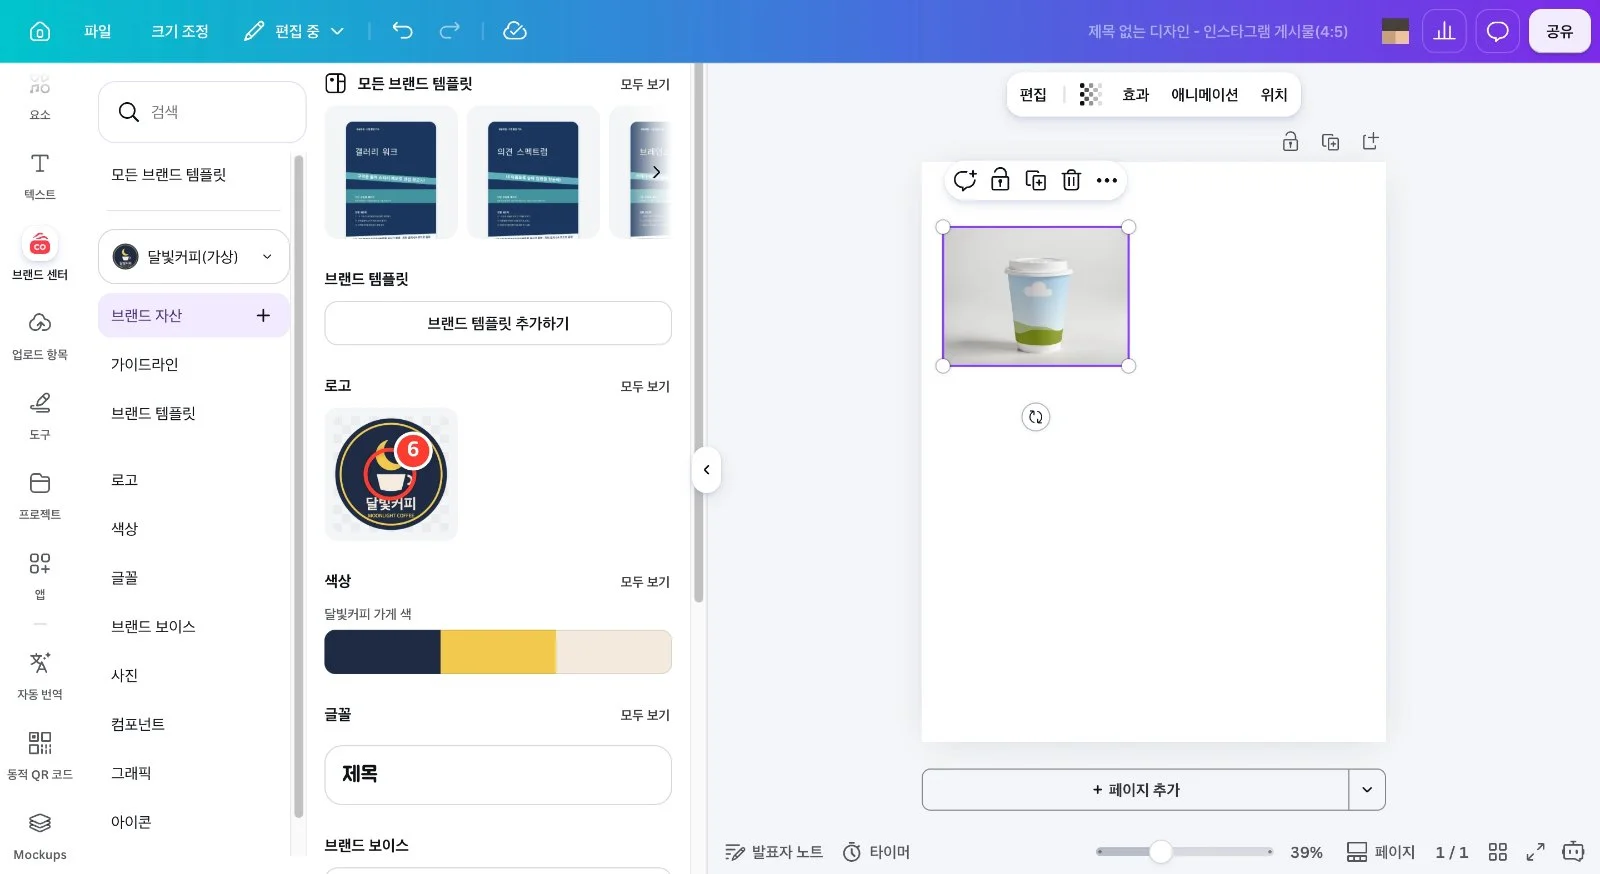
Task: Select the yellow brand color swatch
Action: click(498, 652)
